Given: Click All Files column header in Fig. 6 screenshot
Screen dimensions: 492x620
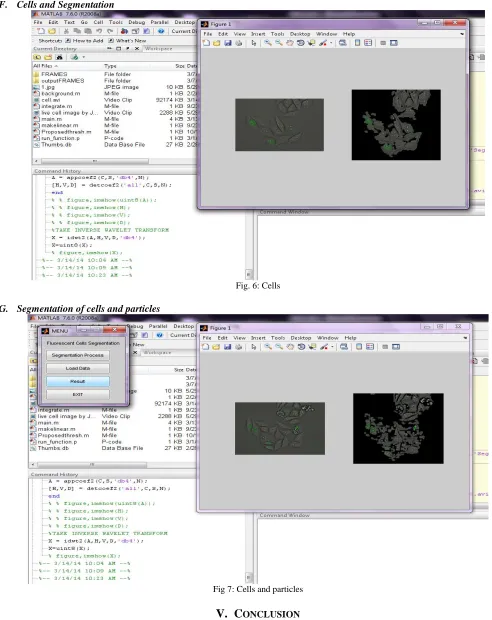Looking at the screenshot, I should (45, 66).
